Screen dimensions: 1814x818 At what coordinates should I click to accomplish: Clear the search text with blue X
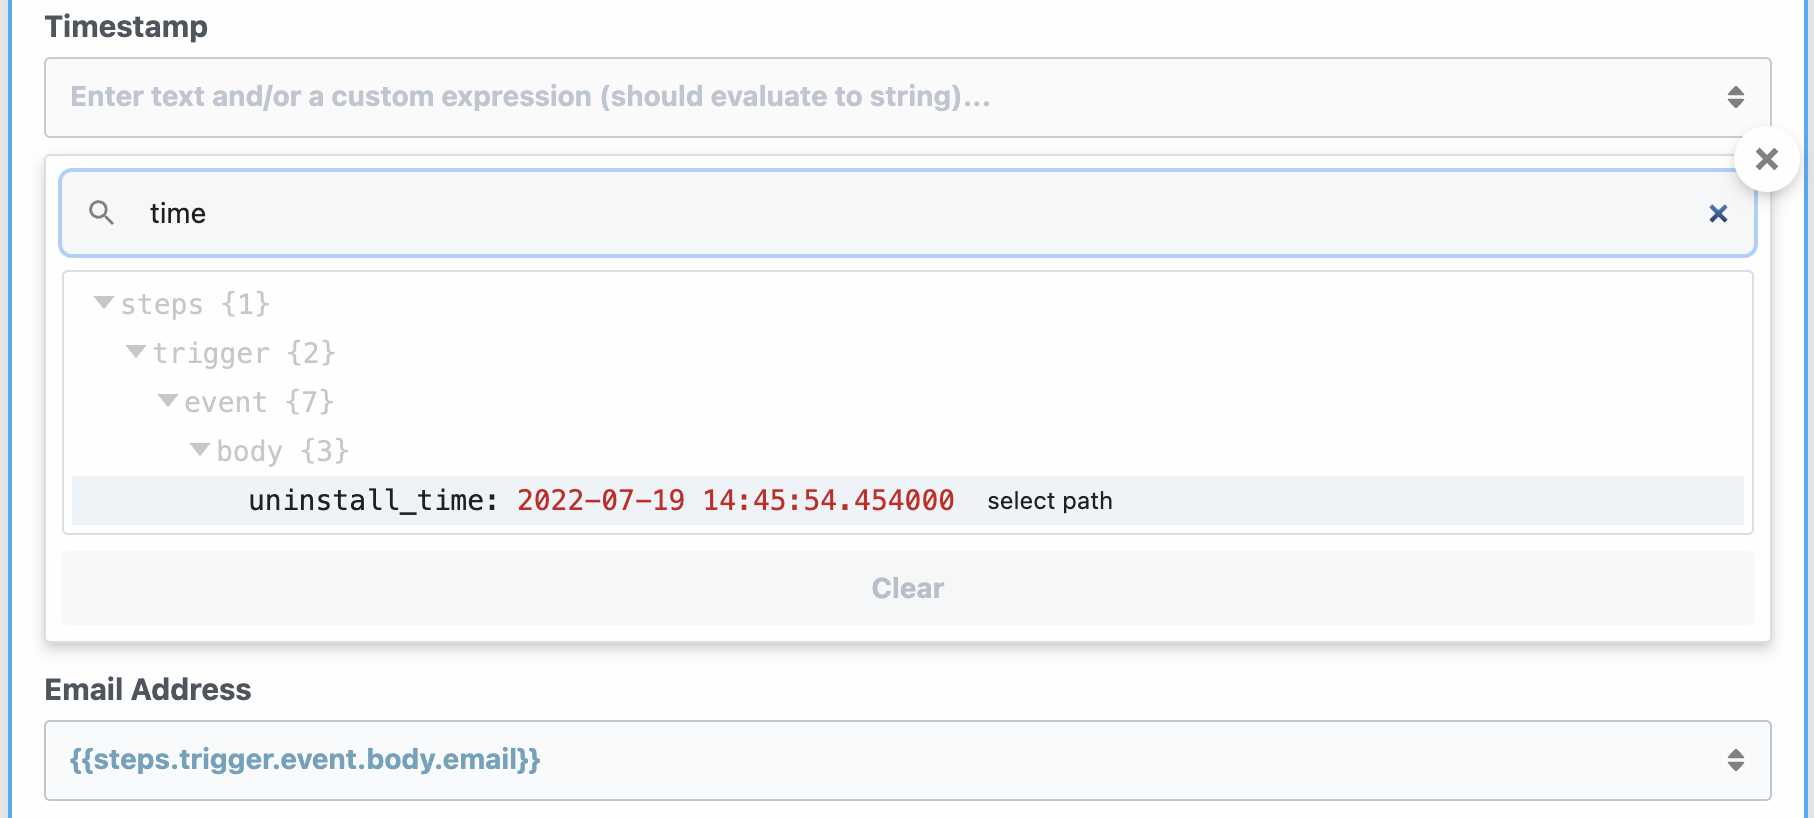[1718, 213]
